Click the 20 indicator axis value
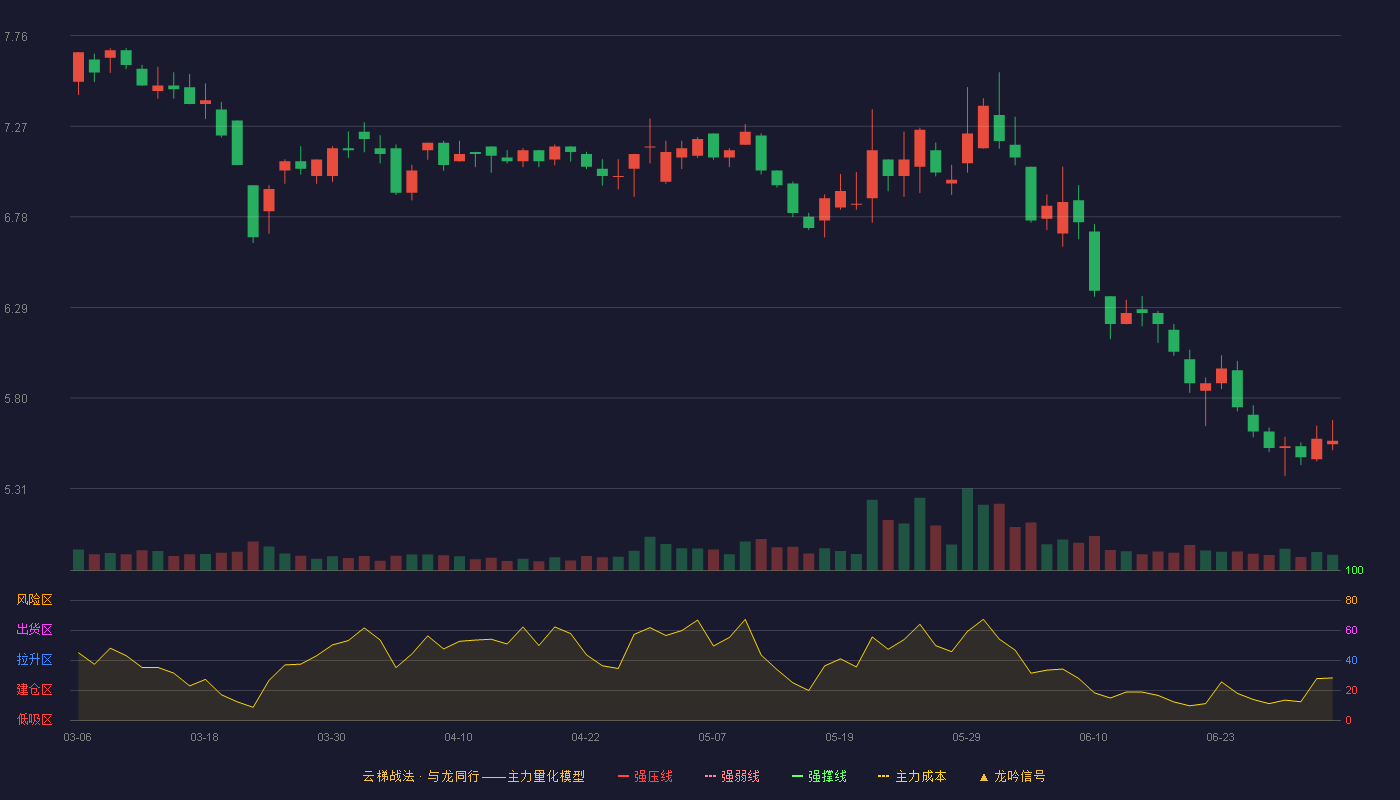The height and width of the screenshot is (800, 1400). point(1351,690)
